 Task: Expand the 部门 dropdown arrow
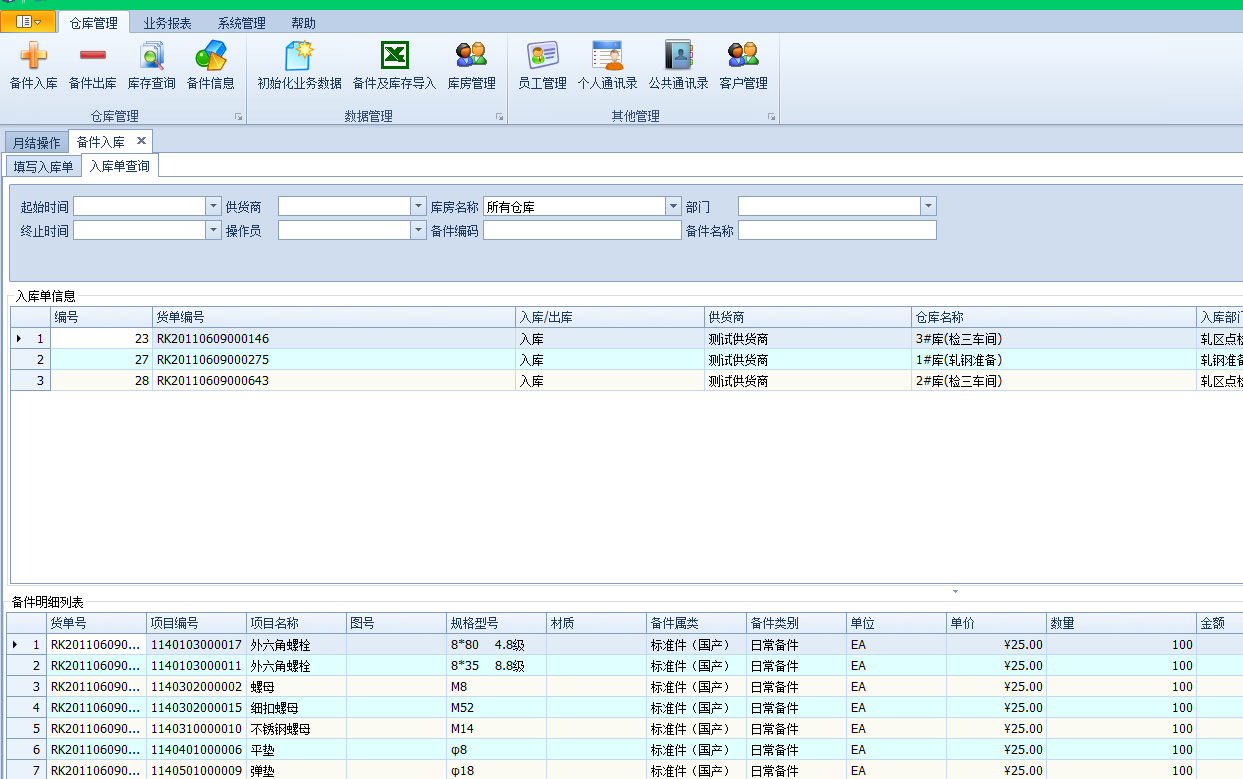click(928, 206)
